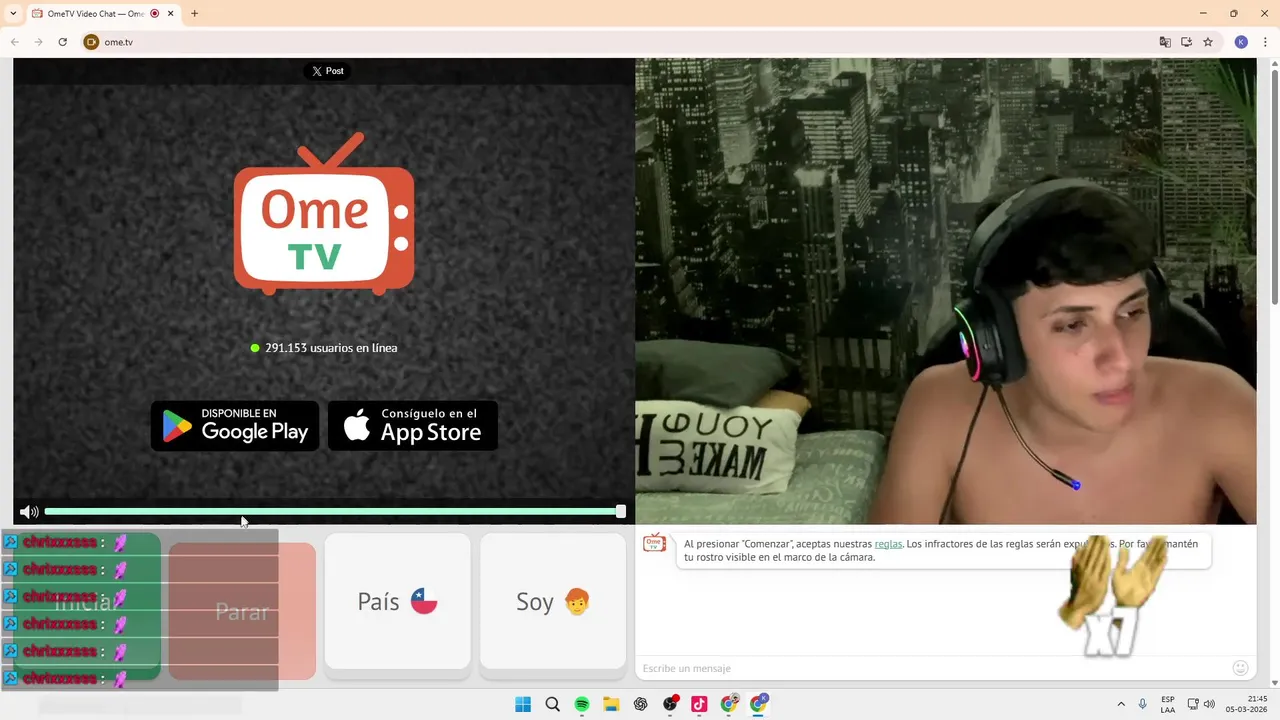
Task: Close the OmeTV Video Chat tab
Action: tap(171, 14)
